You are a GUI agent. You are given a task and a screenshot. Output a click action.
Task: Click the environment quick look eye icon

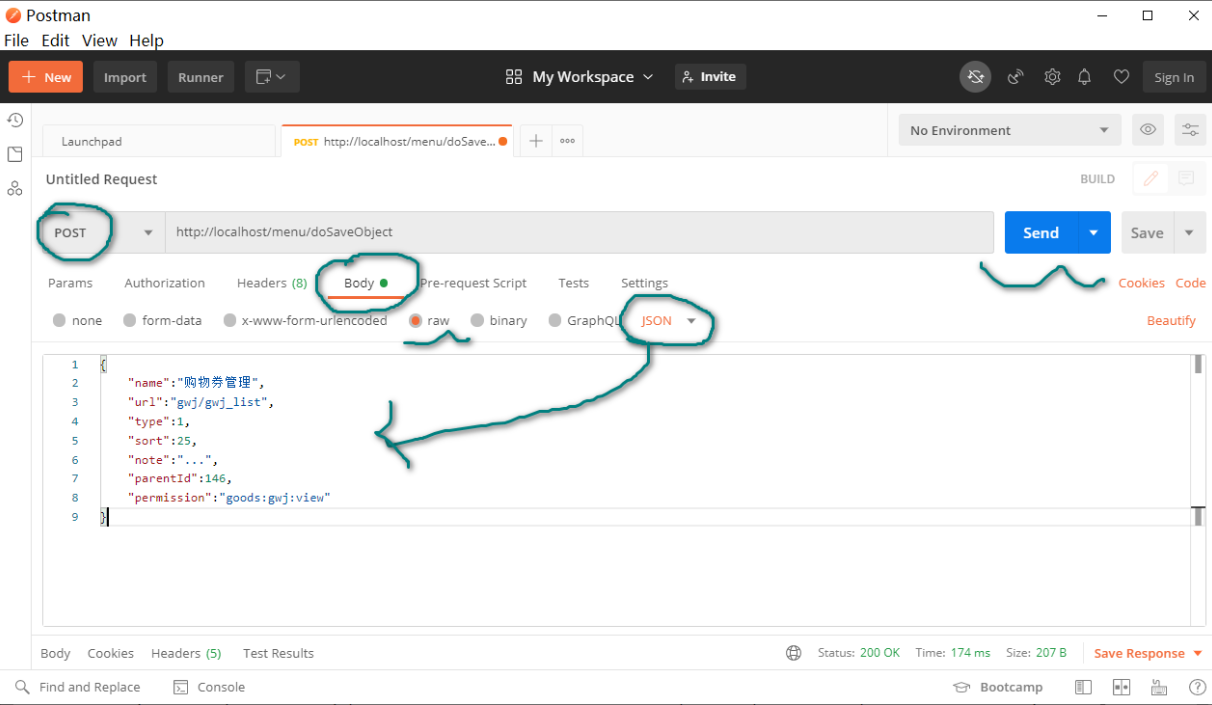click(1148, 130)
